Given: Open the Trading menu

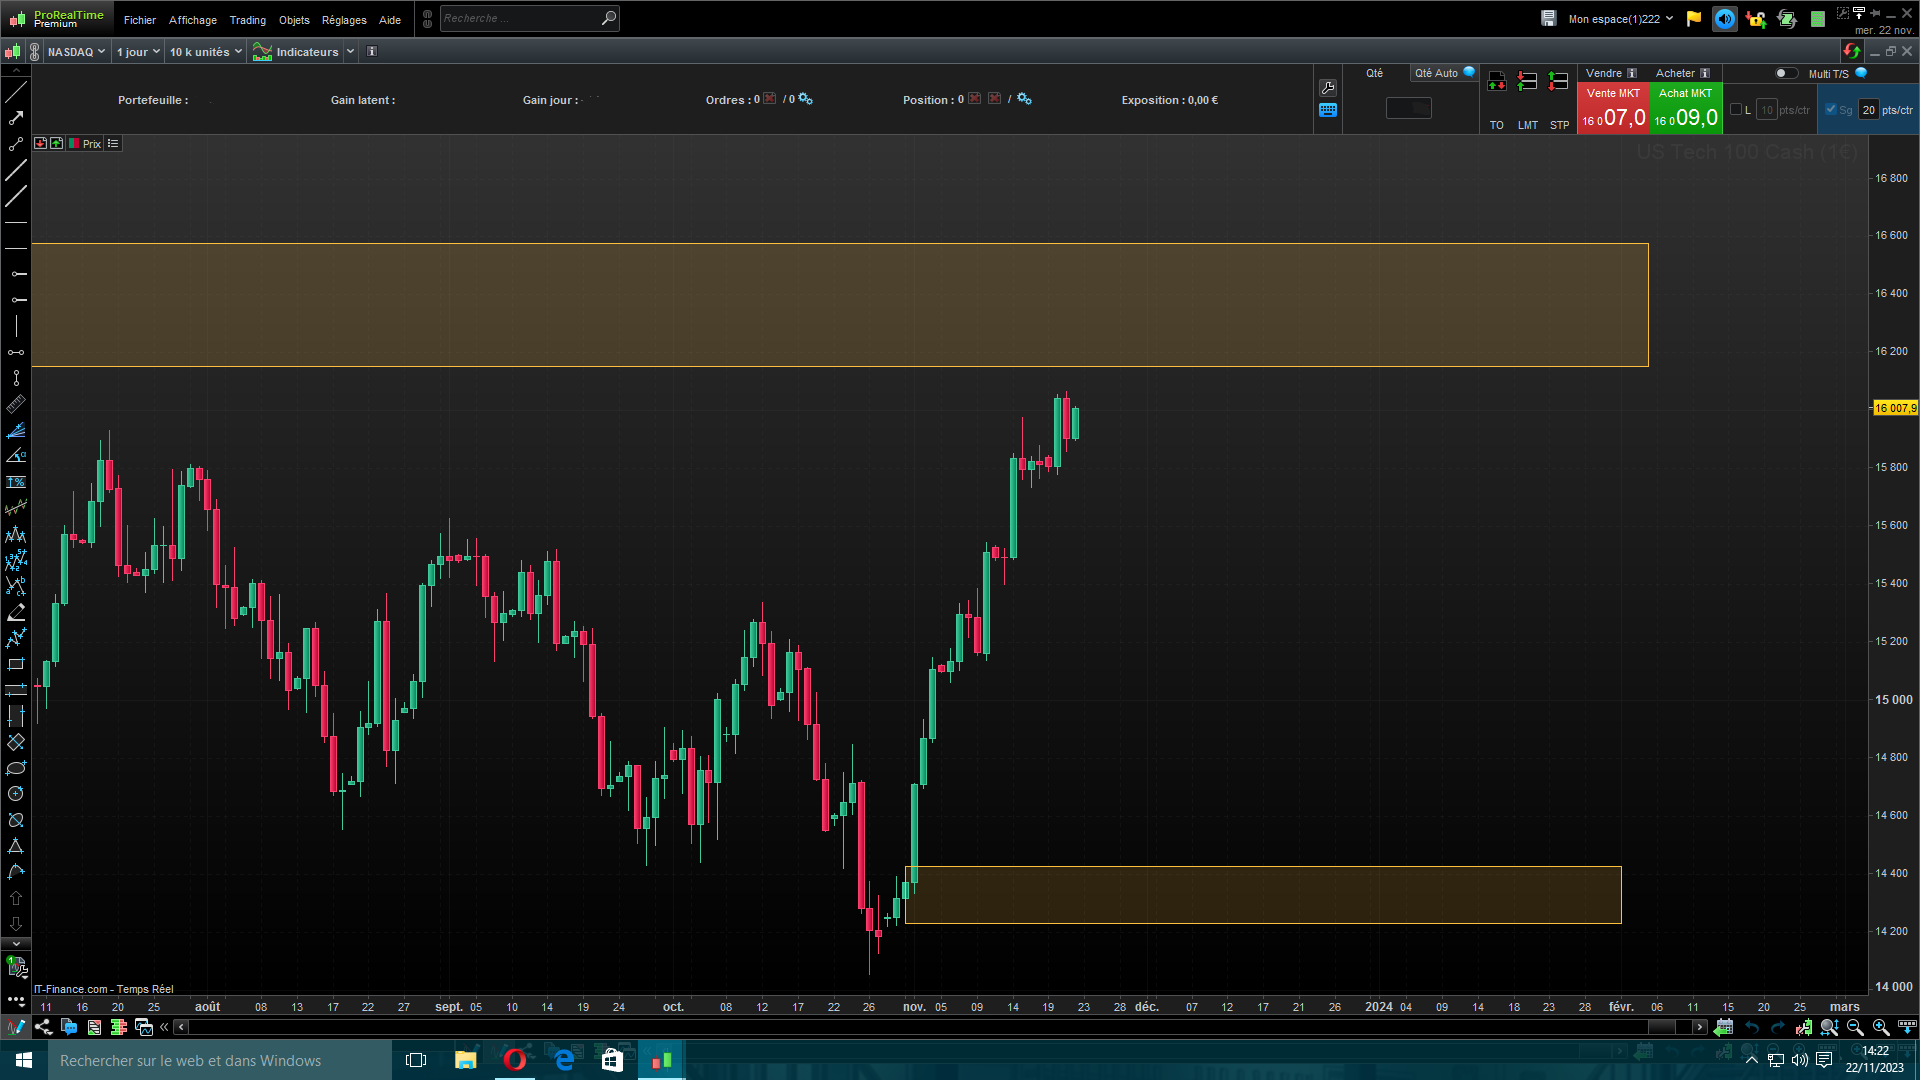Looking at the screenshot, I should coord(247,20).
